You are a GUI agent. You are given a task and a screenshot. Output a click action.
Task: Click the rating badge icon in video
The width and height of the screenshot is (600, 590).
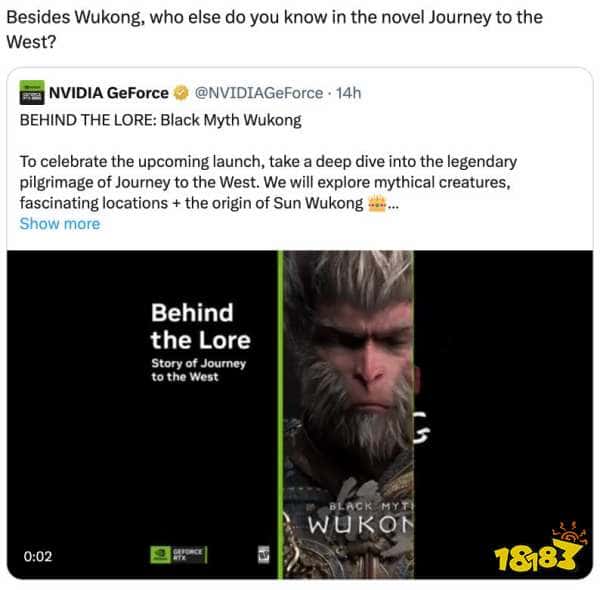click(x=264, y=554)
